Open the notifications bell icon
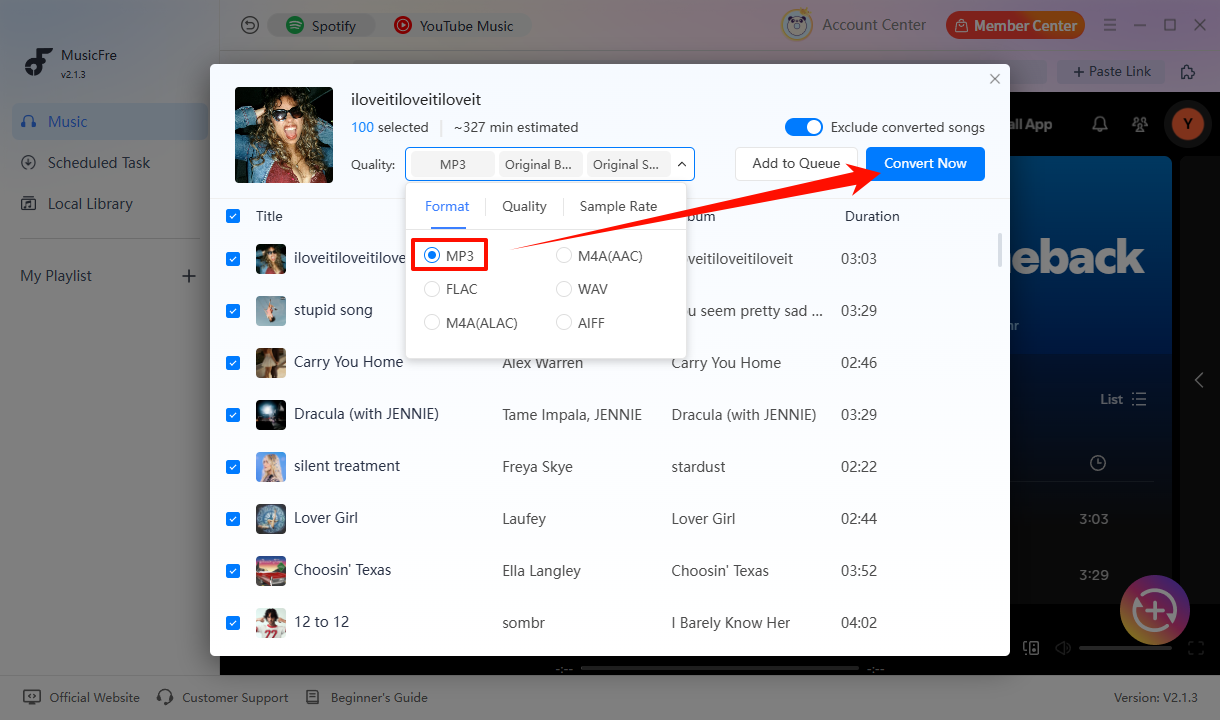 tap(1100, 124)
